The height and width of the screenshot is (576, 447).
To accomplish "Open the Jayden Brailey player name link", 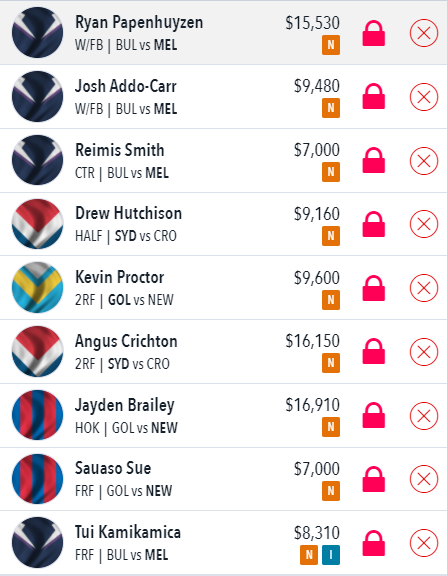I will point(125,405).
